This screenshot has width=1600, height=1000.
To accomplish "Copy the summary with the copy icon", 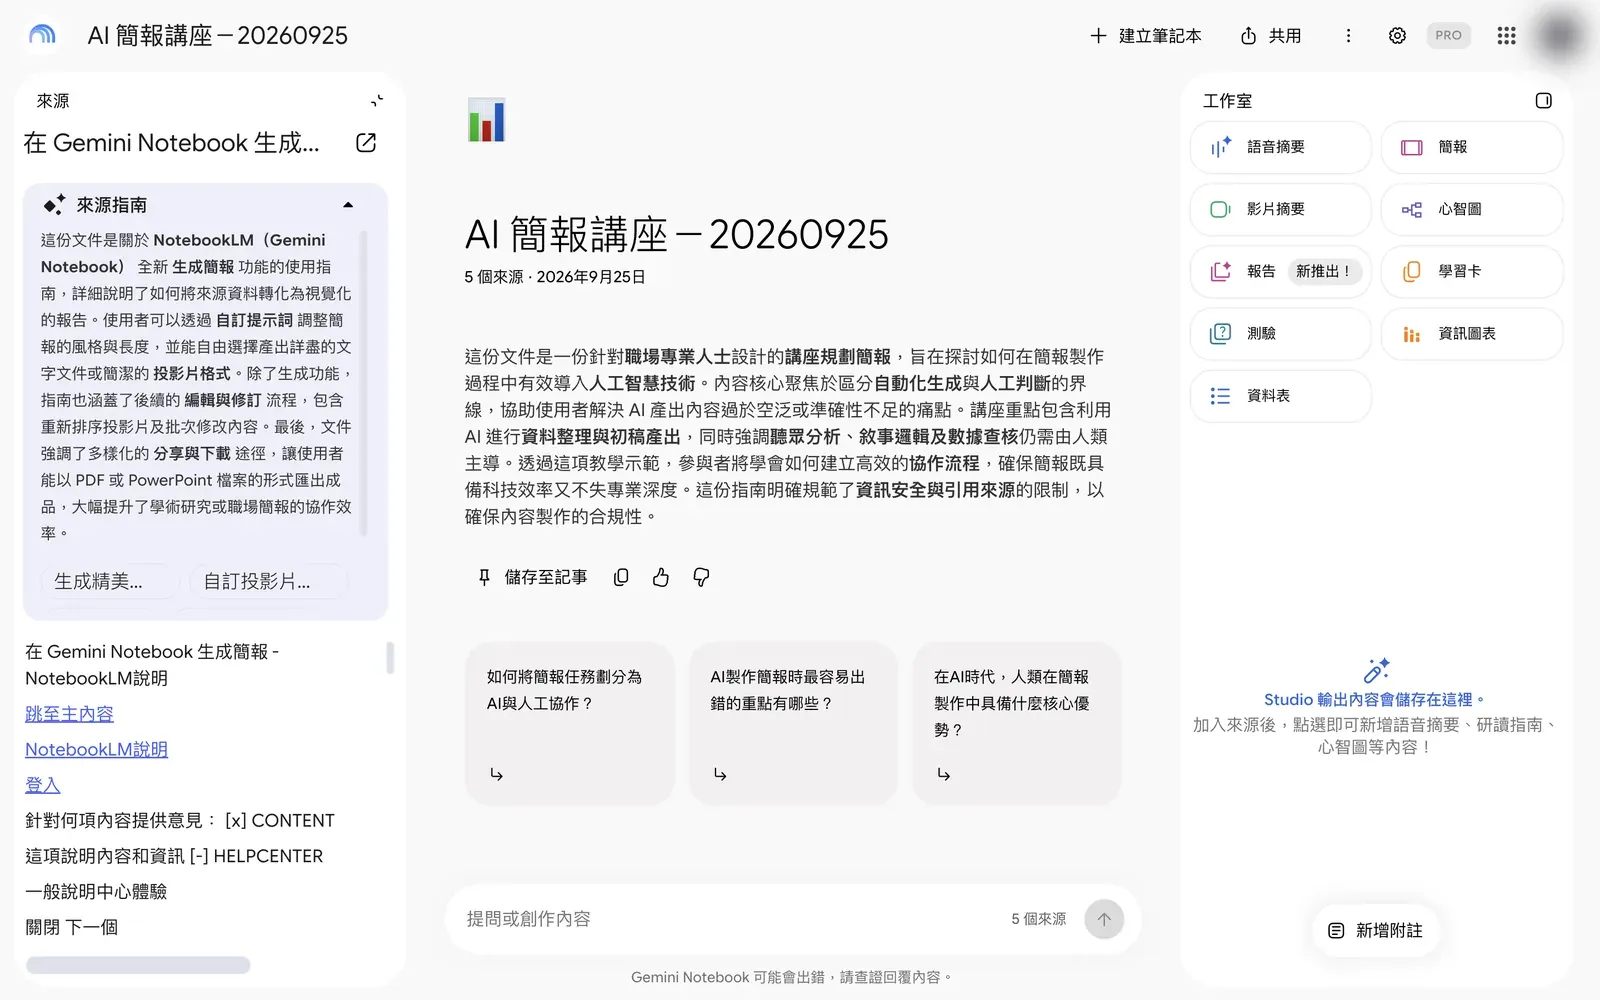I will pyautogui.click(x=621, y=577).
